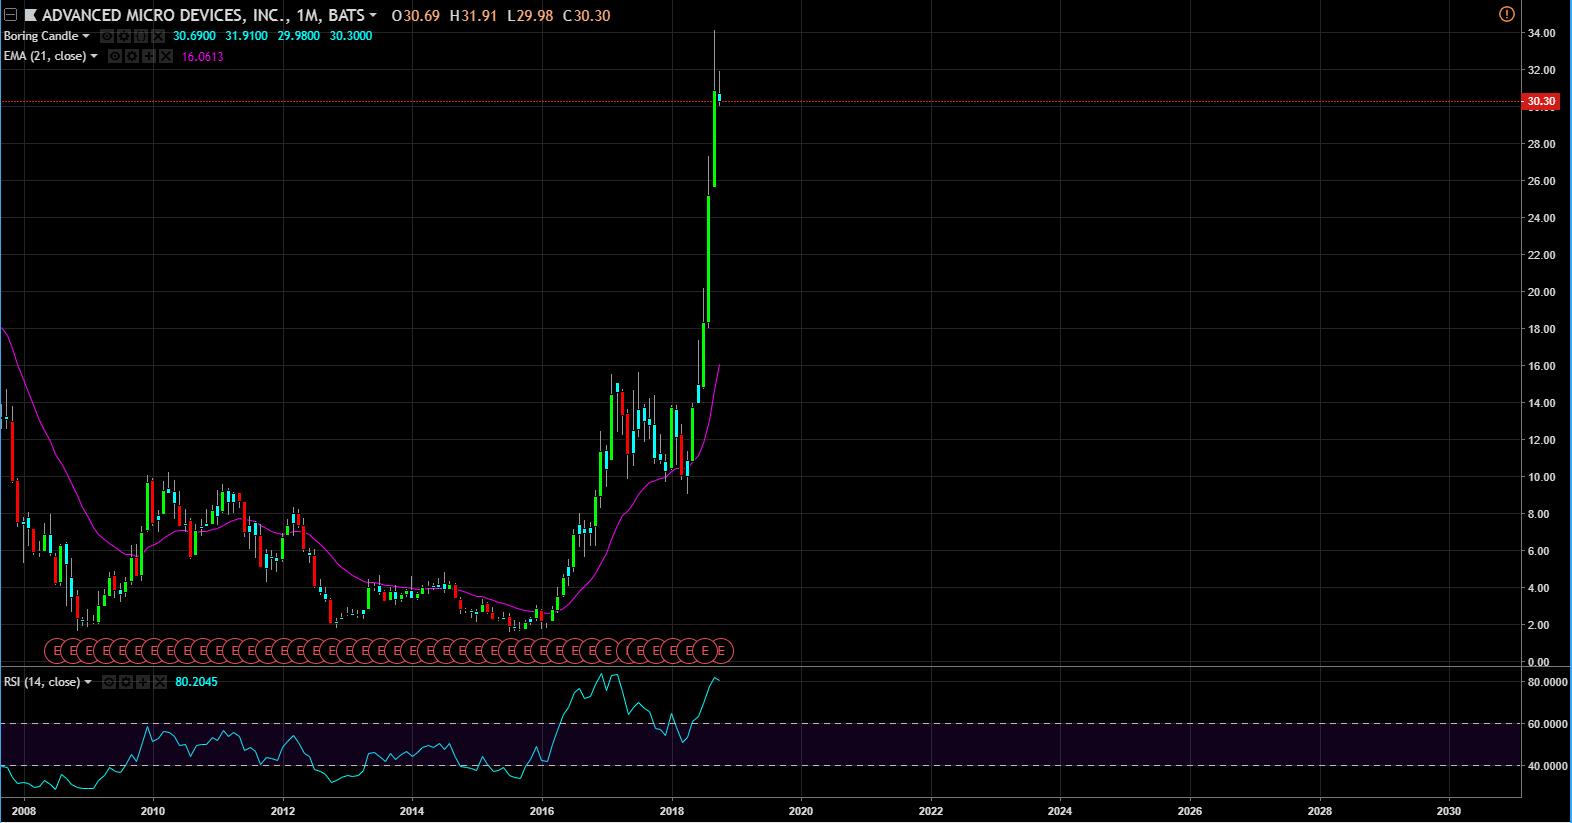Click the 26.00 price axis label
1572x823 pixels.
pyautogui.click(x=1541, y=181)
